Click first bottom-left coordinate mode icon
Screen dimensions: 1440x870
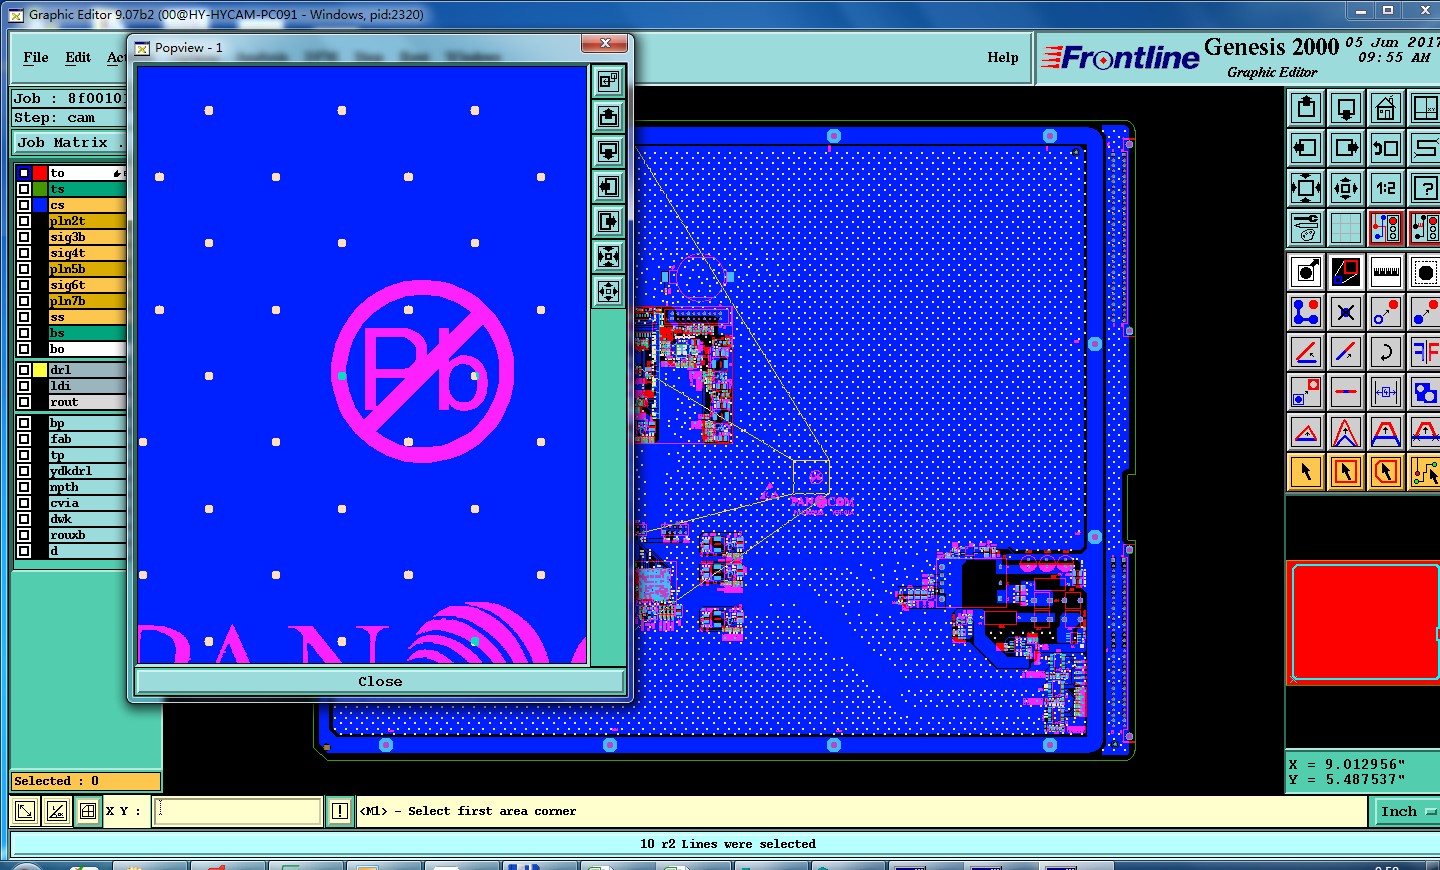coord(25,811)
